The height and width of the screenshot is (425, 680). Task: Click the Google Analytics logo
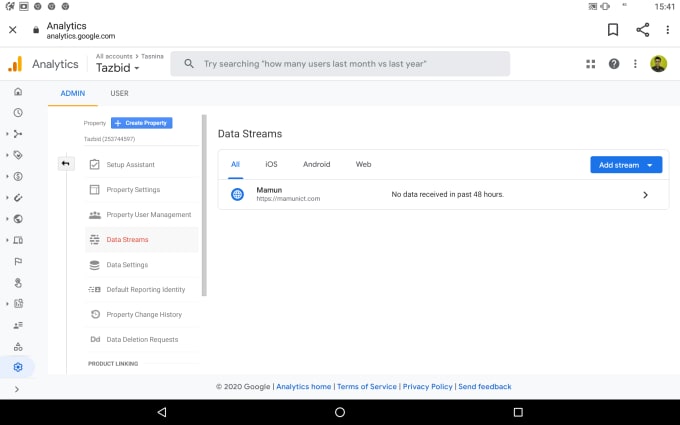15,64
